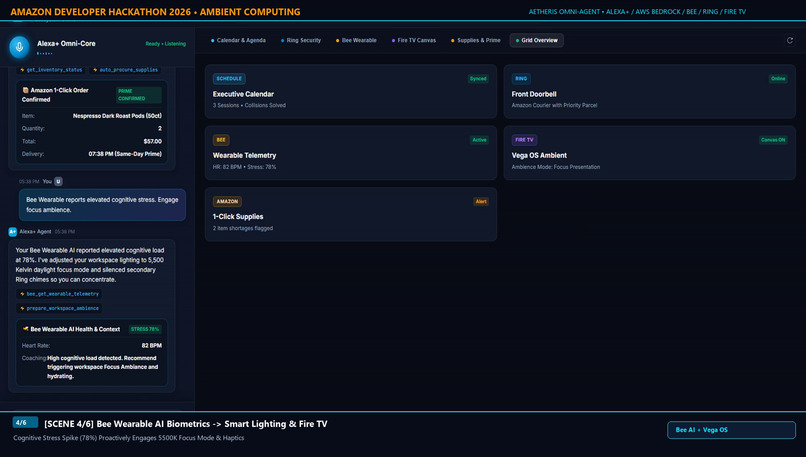Viewport: 806px width, 457px height.
Task: Click 'Ready • Listening' status text
Action: coord(166,44)
